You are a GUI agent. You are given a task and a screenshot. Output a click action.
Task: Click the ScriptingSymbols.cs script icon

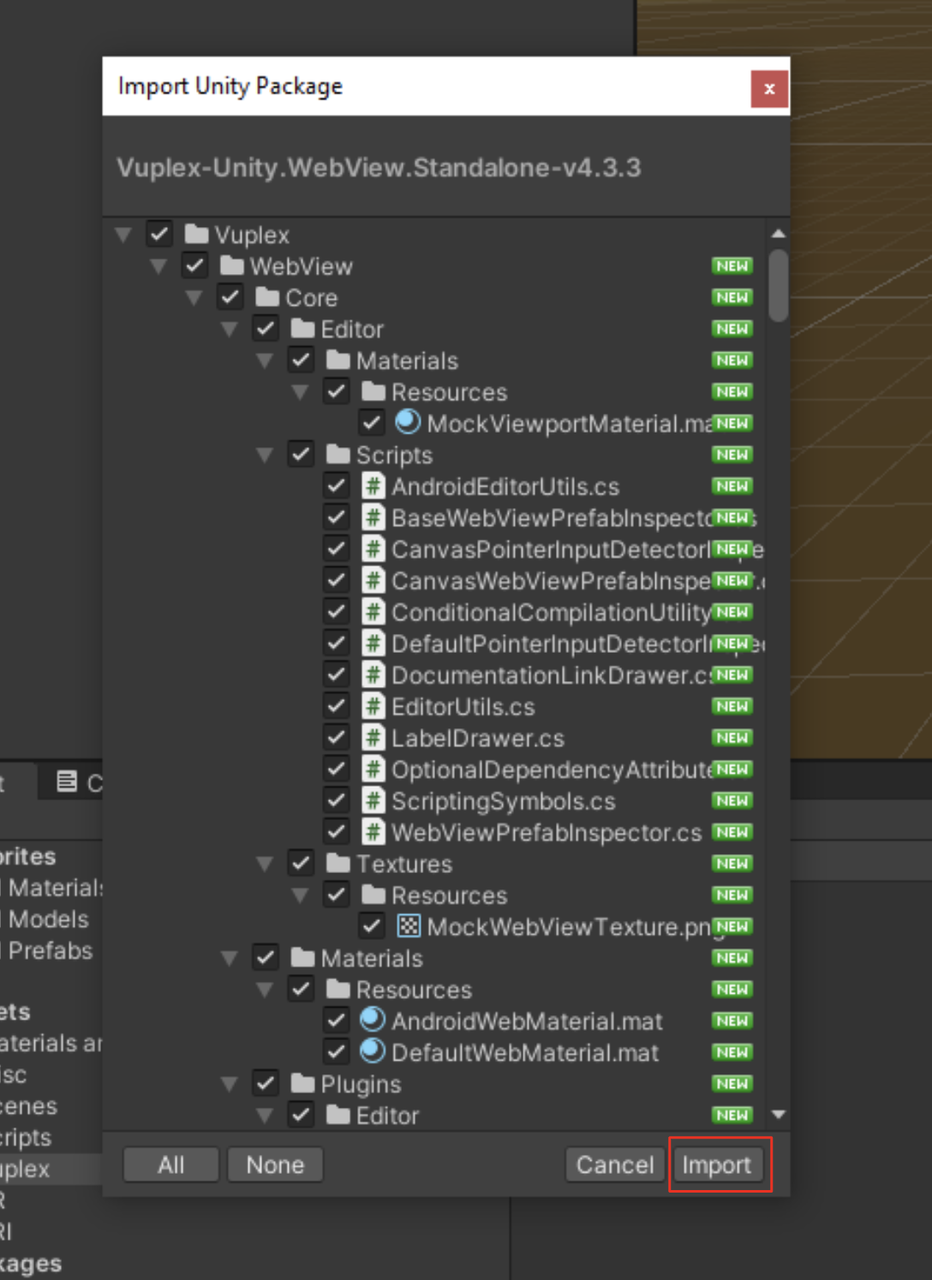click(x=373, y=801)
